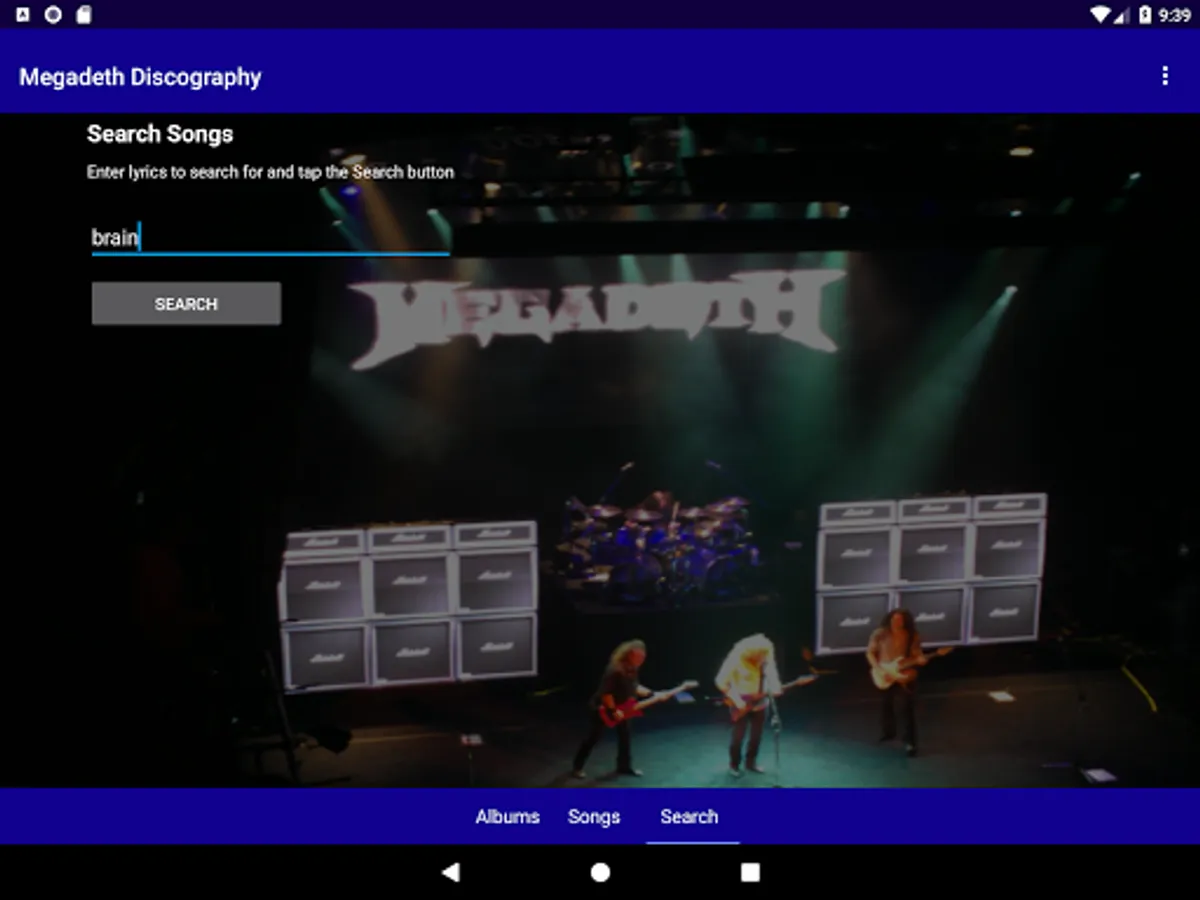Image resolution: width=1200 pixels, height=900 pixels.
Task: Click the SEARCH button
Action: 186,303
